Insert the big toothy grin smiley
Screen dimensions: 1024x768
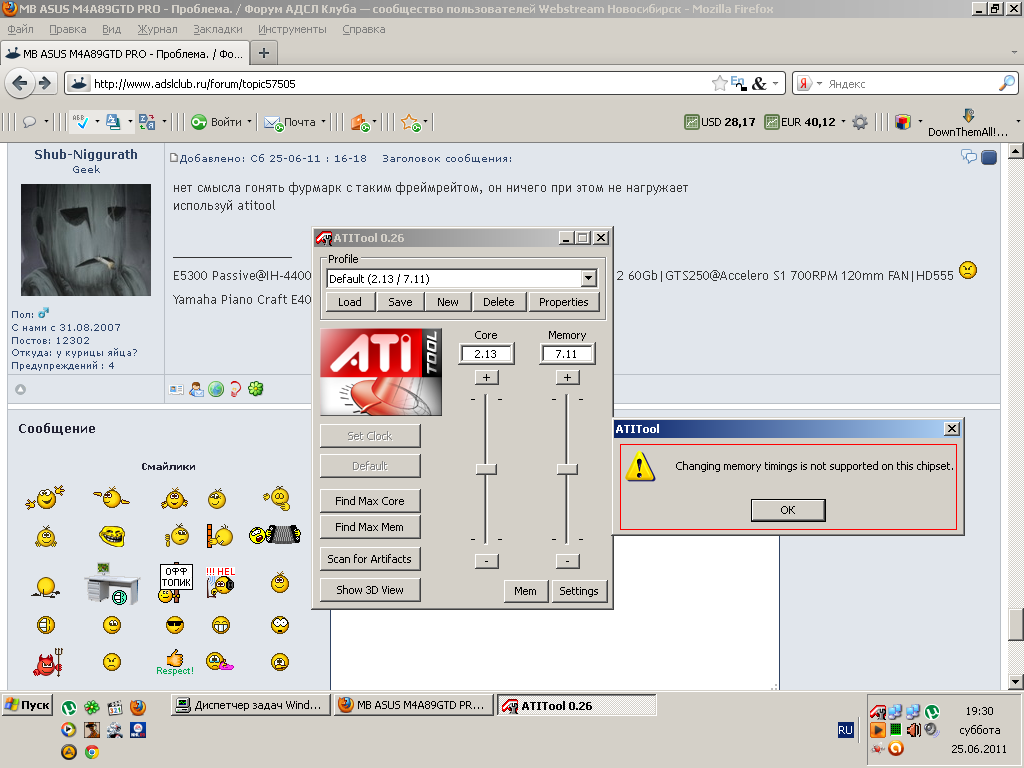(221, 626)
